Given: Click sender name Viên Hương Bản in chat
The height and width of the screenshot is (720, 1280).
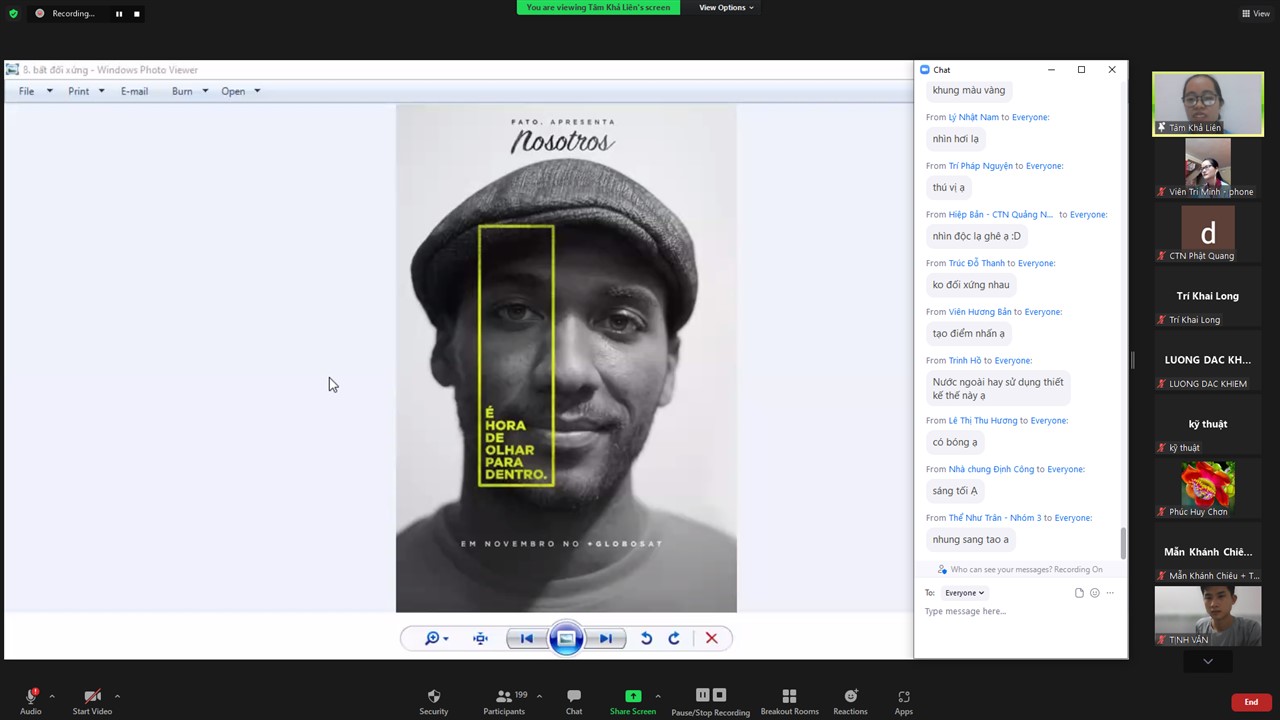Looking at the screenshot, I should pyautogui.click(x=980, y=312).
